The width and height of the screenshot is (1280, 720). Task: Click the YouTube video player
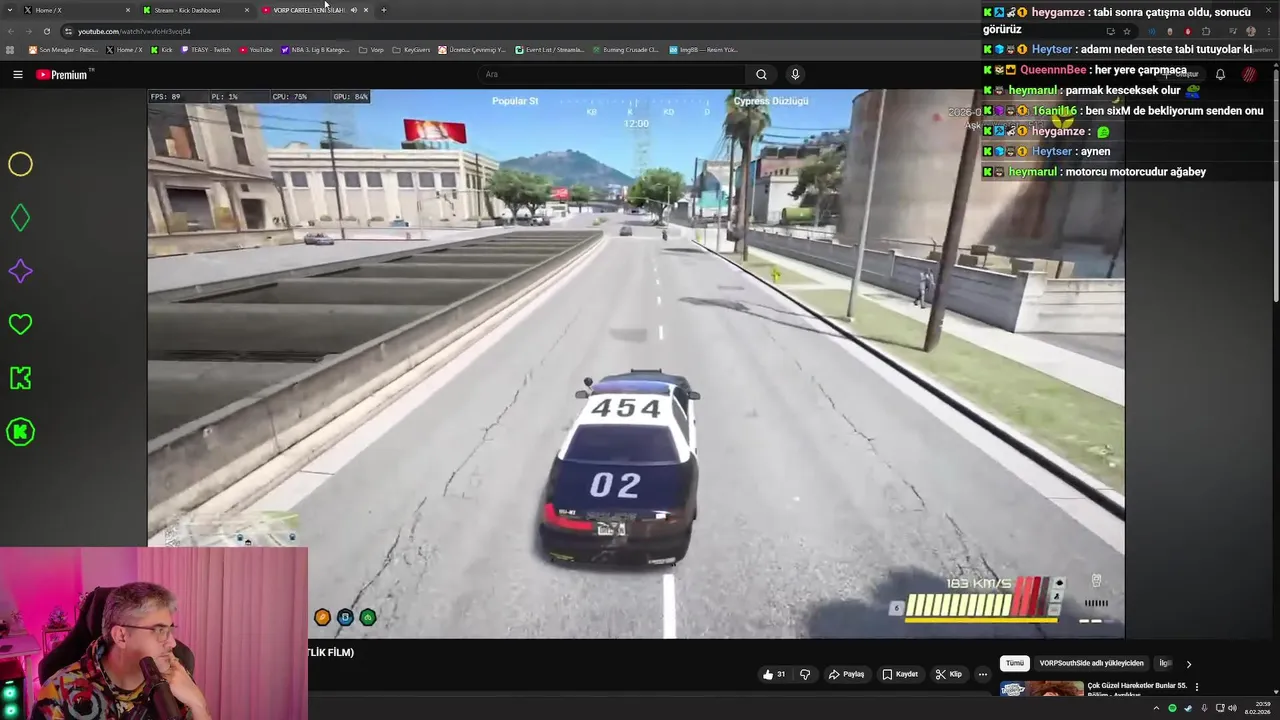pos(636,364)
